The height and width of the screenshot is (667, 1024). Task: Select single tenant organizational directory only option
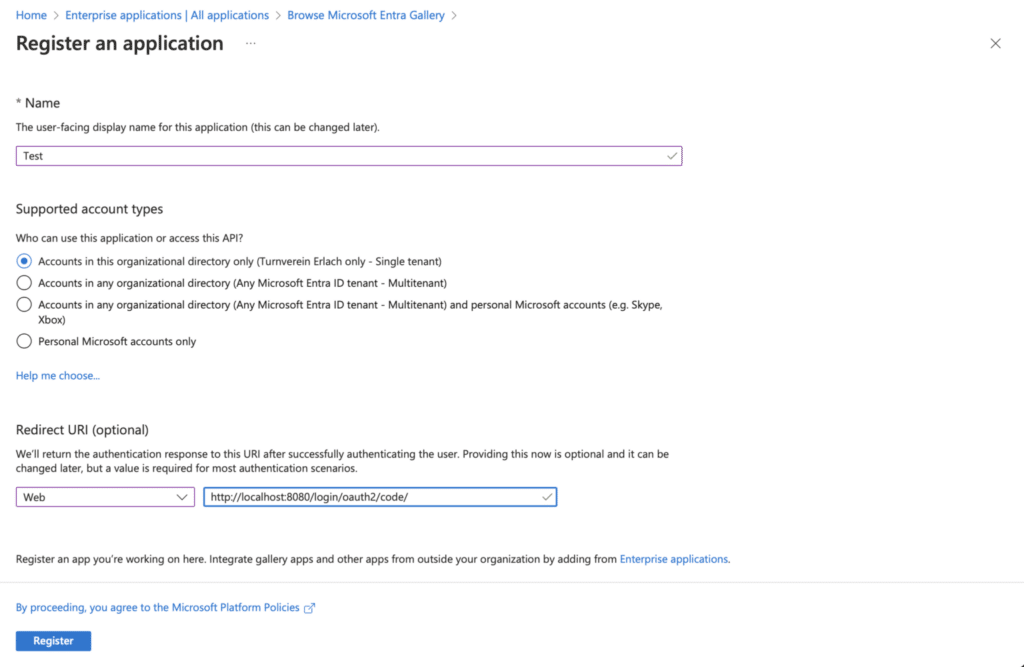point(24,261)
